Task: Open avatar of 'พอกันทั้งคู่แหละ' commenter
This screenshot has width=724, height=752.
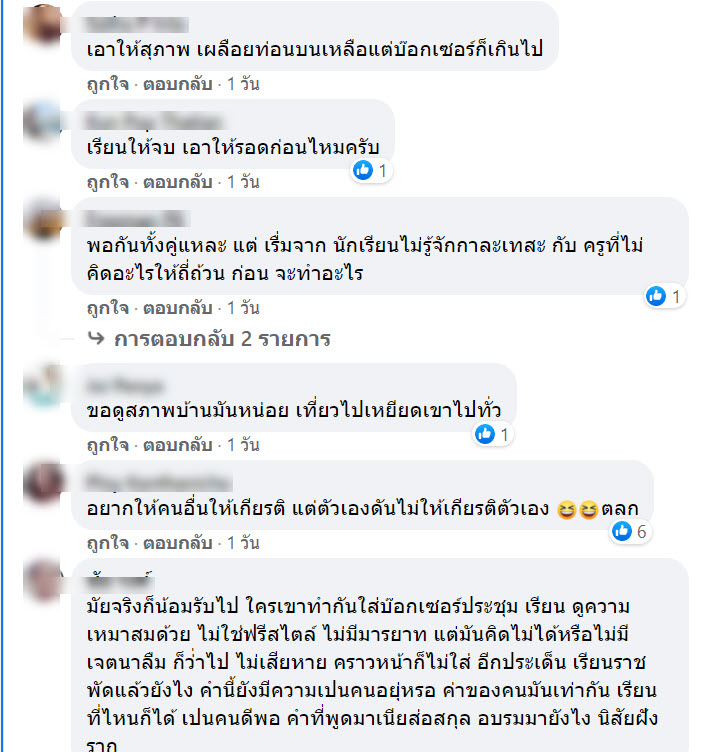Action: click(43, 219)
